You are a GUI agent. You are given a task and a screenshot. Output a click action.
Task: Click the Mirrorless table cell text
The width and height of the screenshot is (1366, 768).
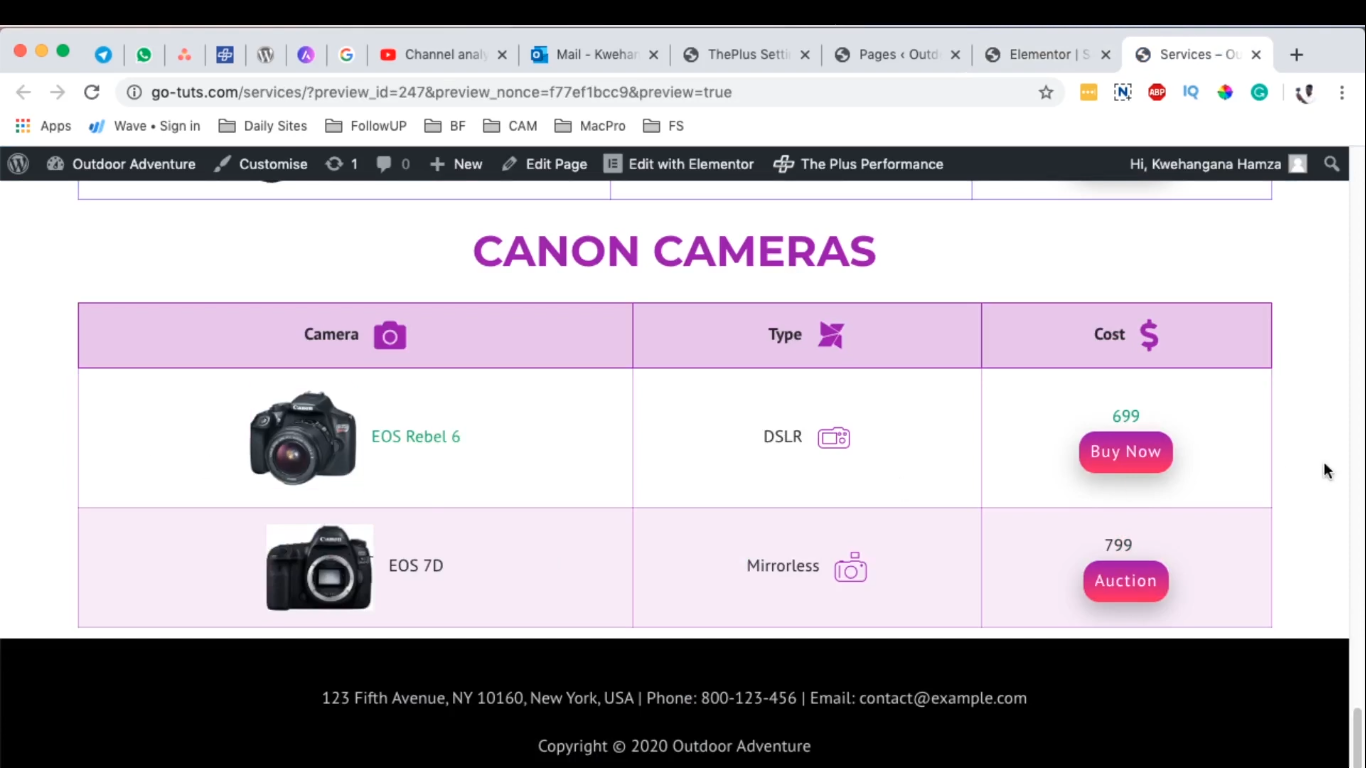[783, 566]
